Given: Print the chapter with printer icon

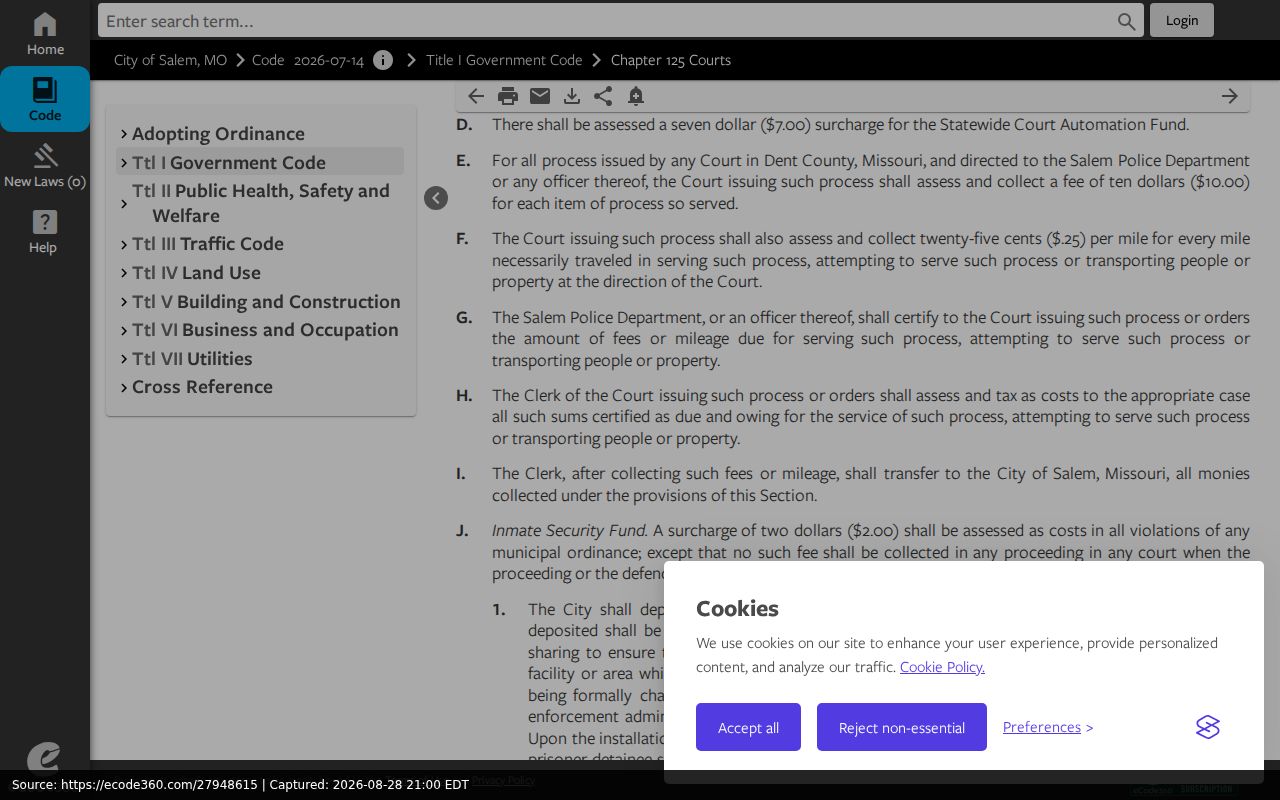Looking at the screenshot, I should [508, 96].
